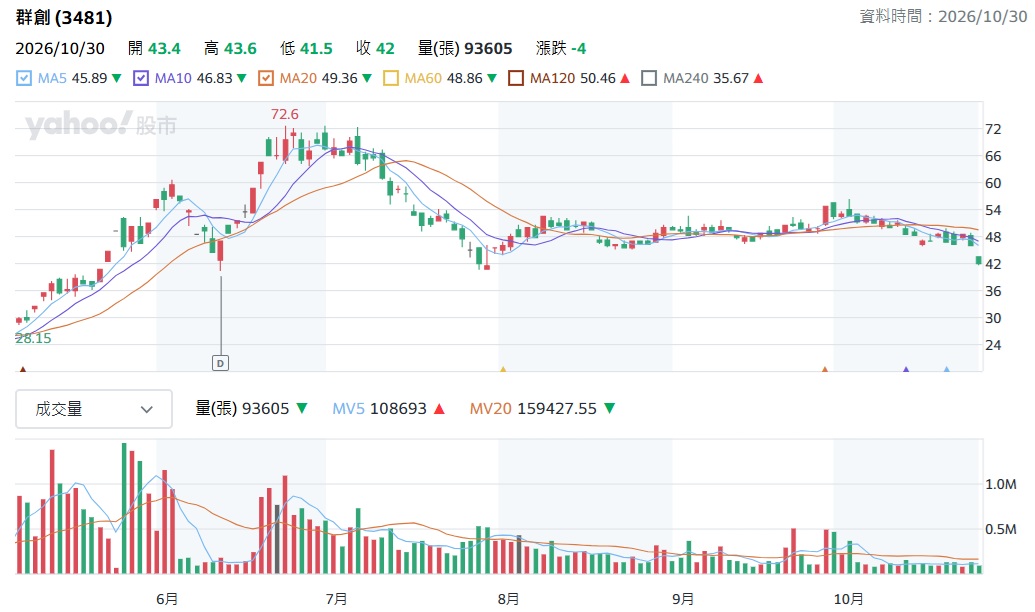This screenshot has height=612, width=1035.
Task: Click the 資料時間：2026/10/30 timestamp
Action: click(943, 17)
